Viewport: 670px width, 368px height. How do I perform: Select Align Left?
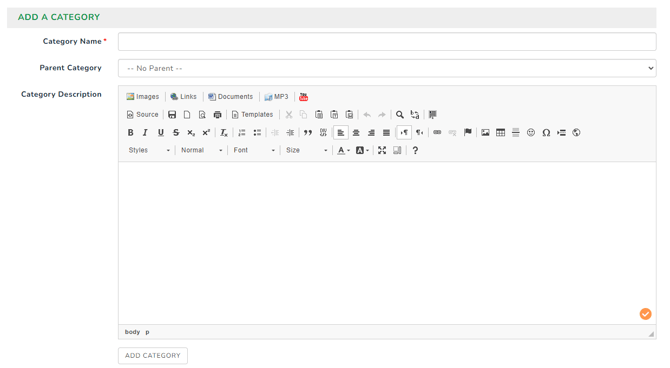pyautogui.click(x=341, y=132)
